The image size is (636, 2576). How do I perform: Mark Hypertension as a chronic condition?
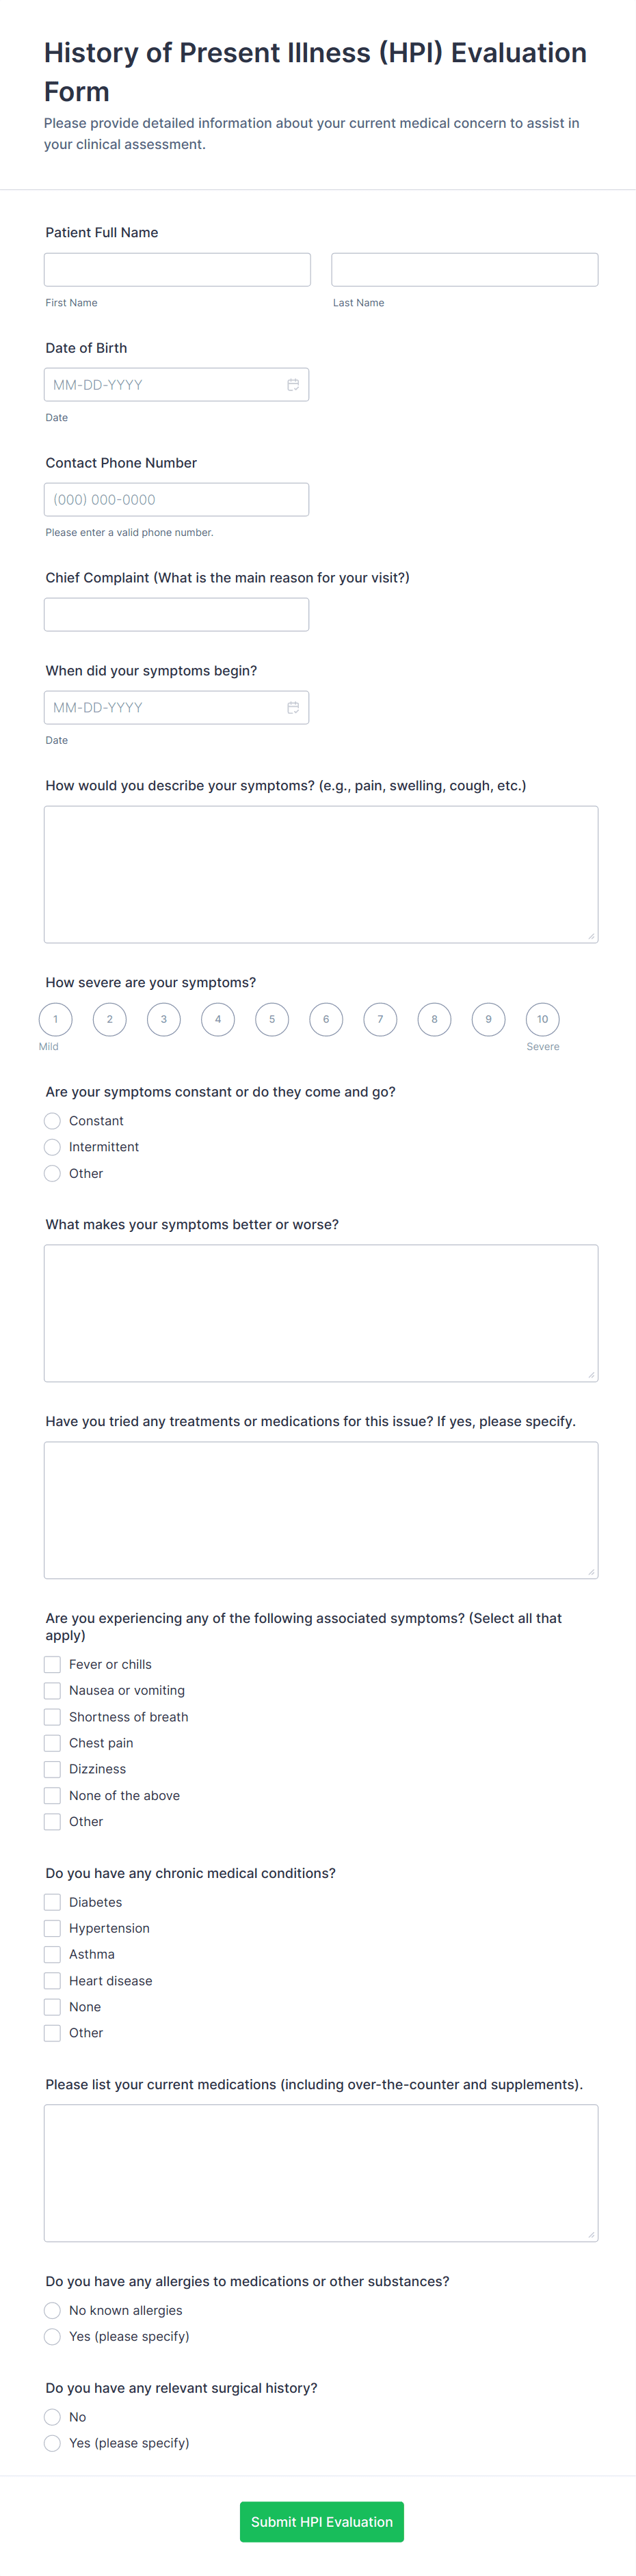click(53, 1928)
